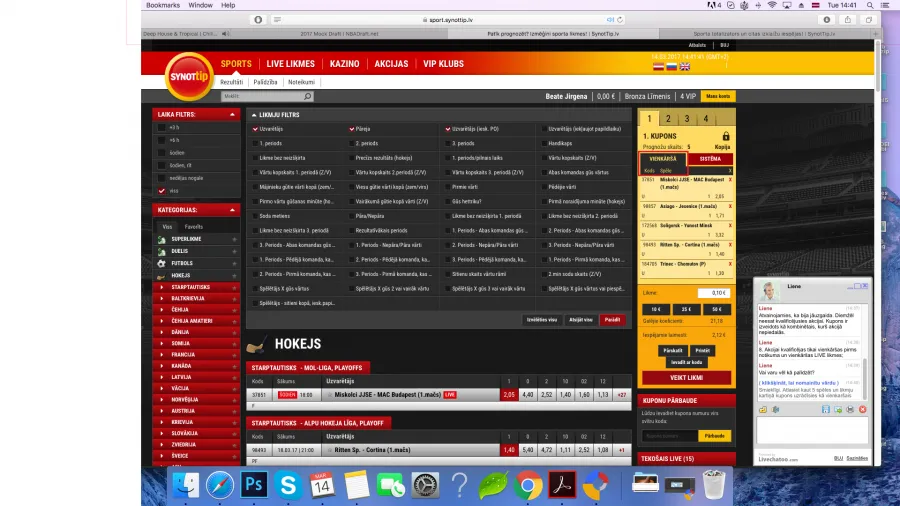The image size is (900, 506).
Task: Click the 50 € quick stake button
Action: coord(716,309)
